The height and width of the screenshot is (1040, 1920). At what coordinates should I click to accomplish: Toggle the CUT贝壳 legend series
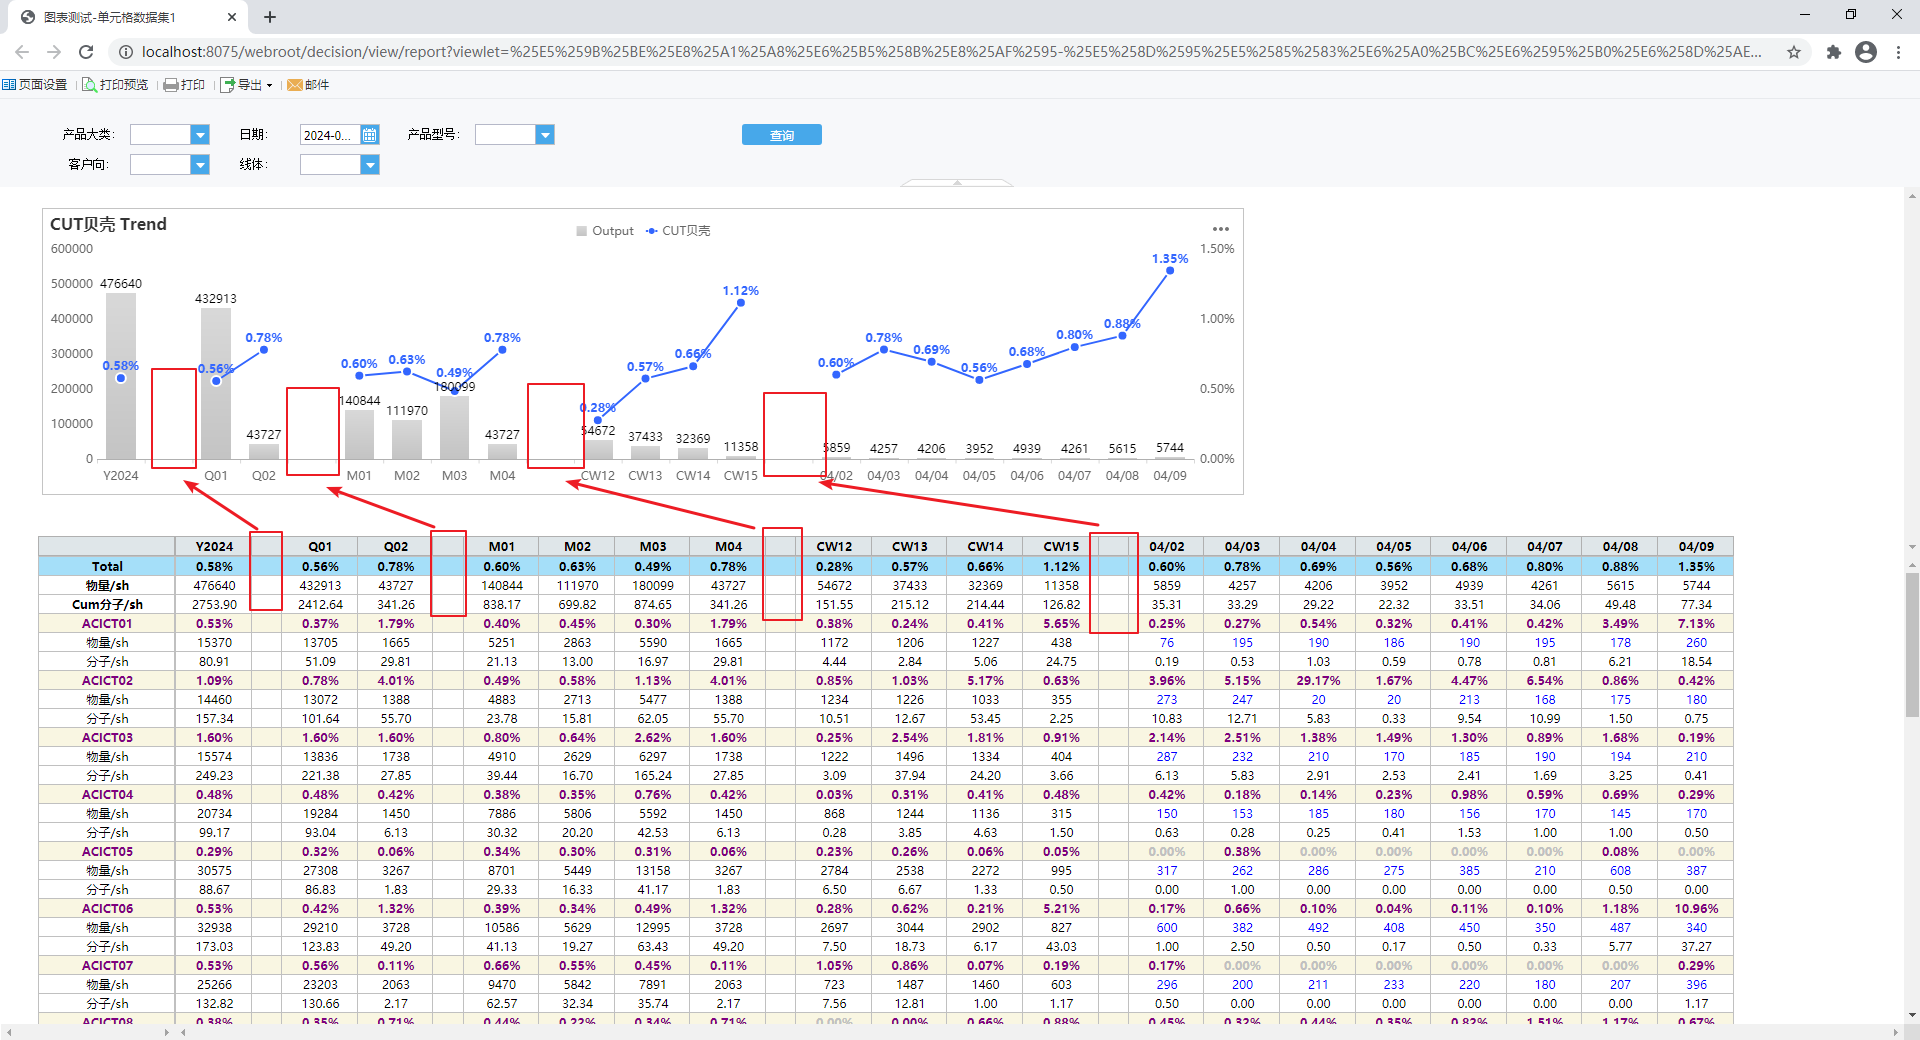click(x=678, y=231)
